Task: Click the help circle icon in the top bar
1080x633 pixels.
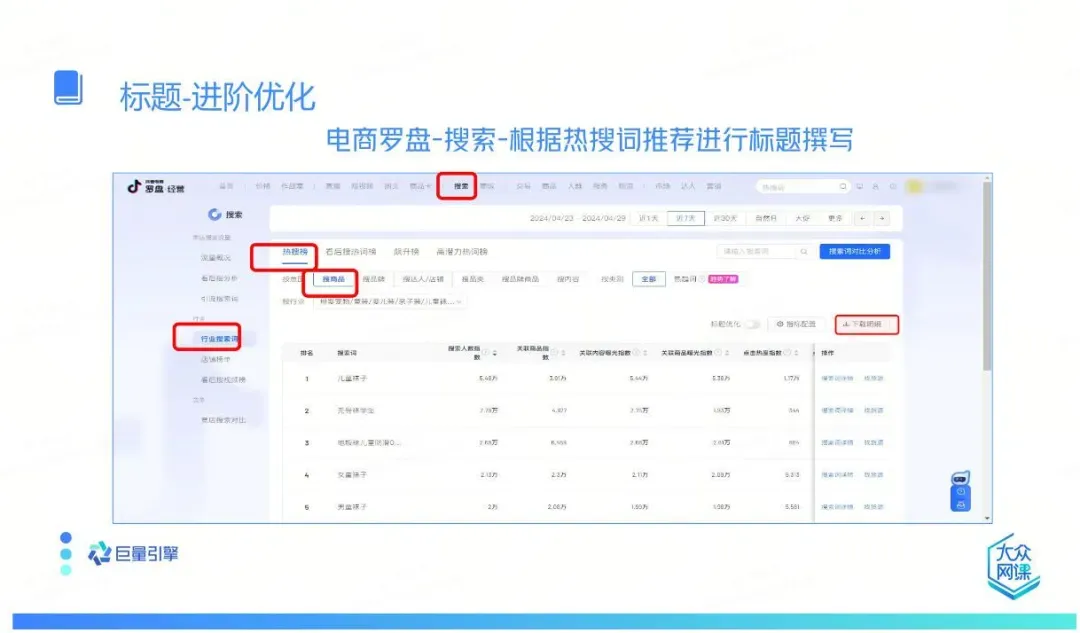Action: [x=893, y=187]
